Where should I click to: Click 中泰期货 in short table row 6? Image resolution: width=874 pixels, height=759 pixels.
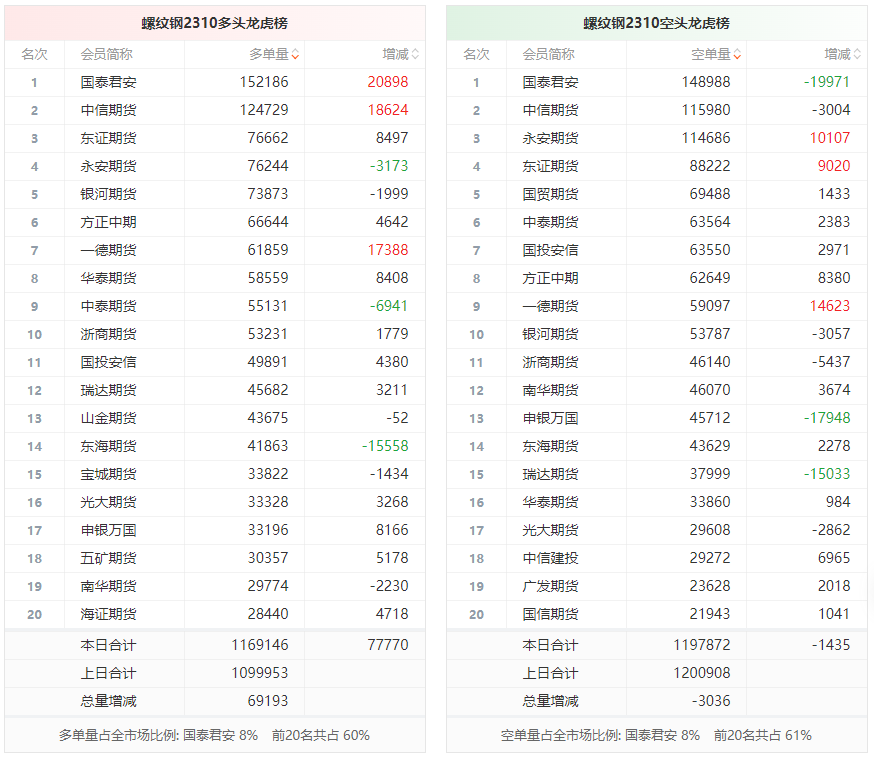[550, 222]
